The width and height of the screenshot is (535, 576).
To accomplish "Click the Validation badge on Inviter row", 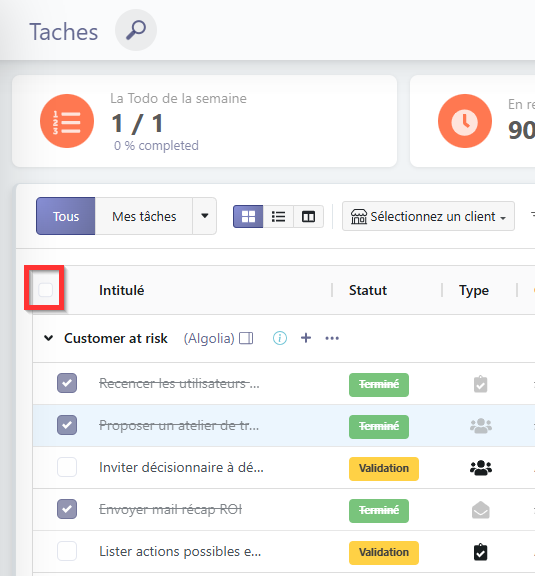I will (x=384, y=468).
